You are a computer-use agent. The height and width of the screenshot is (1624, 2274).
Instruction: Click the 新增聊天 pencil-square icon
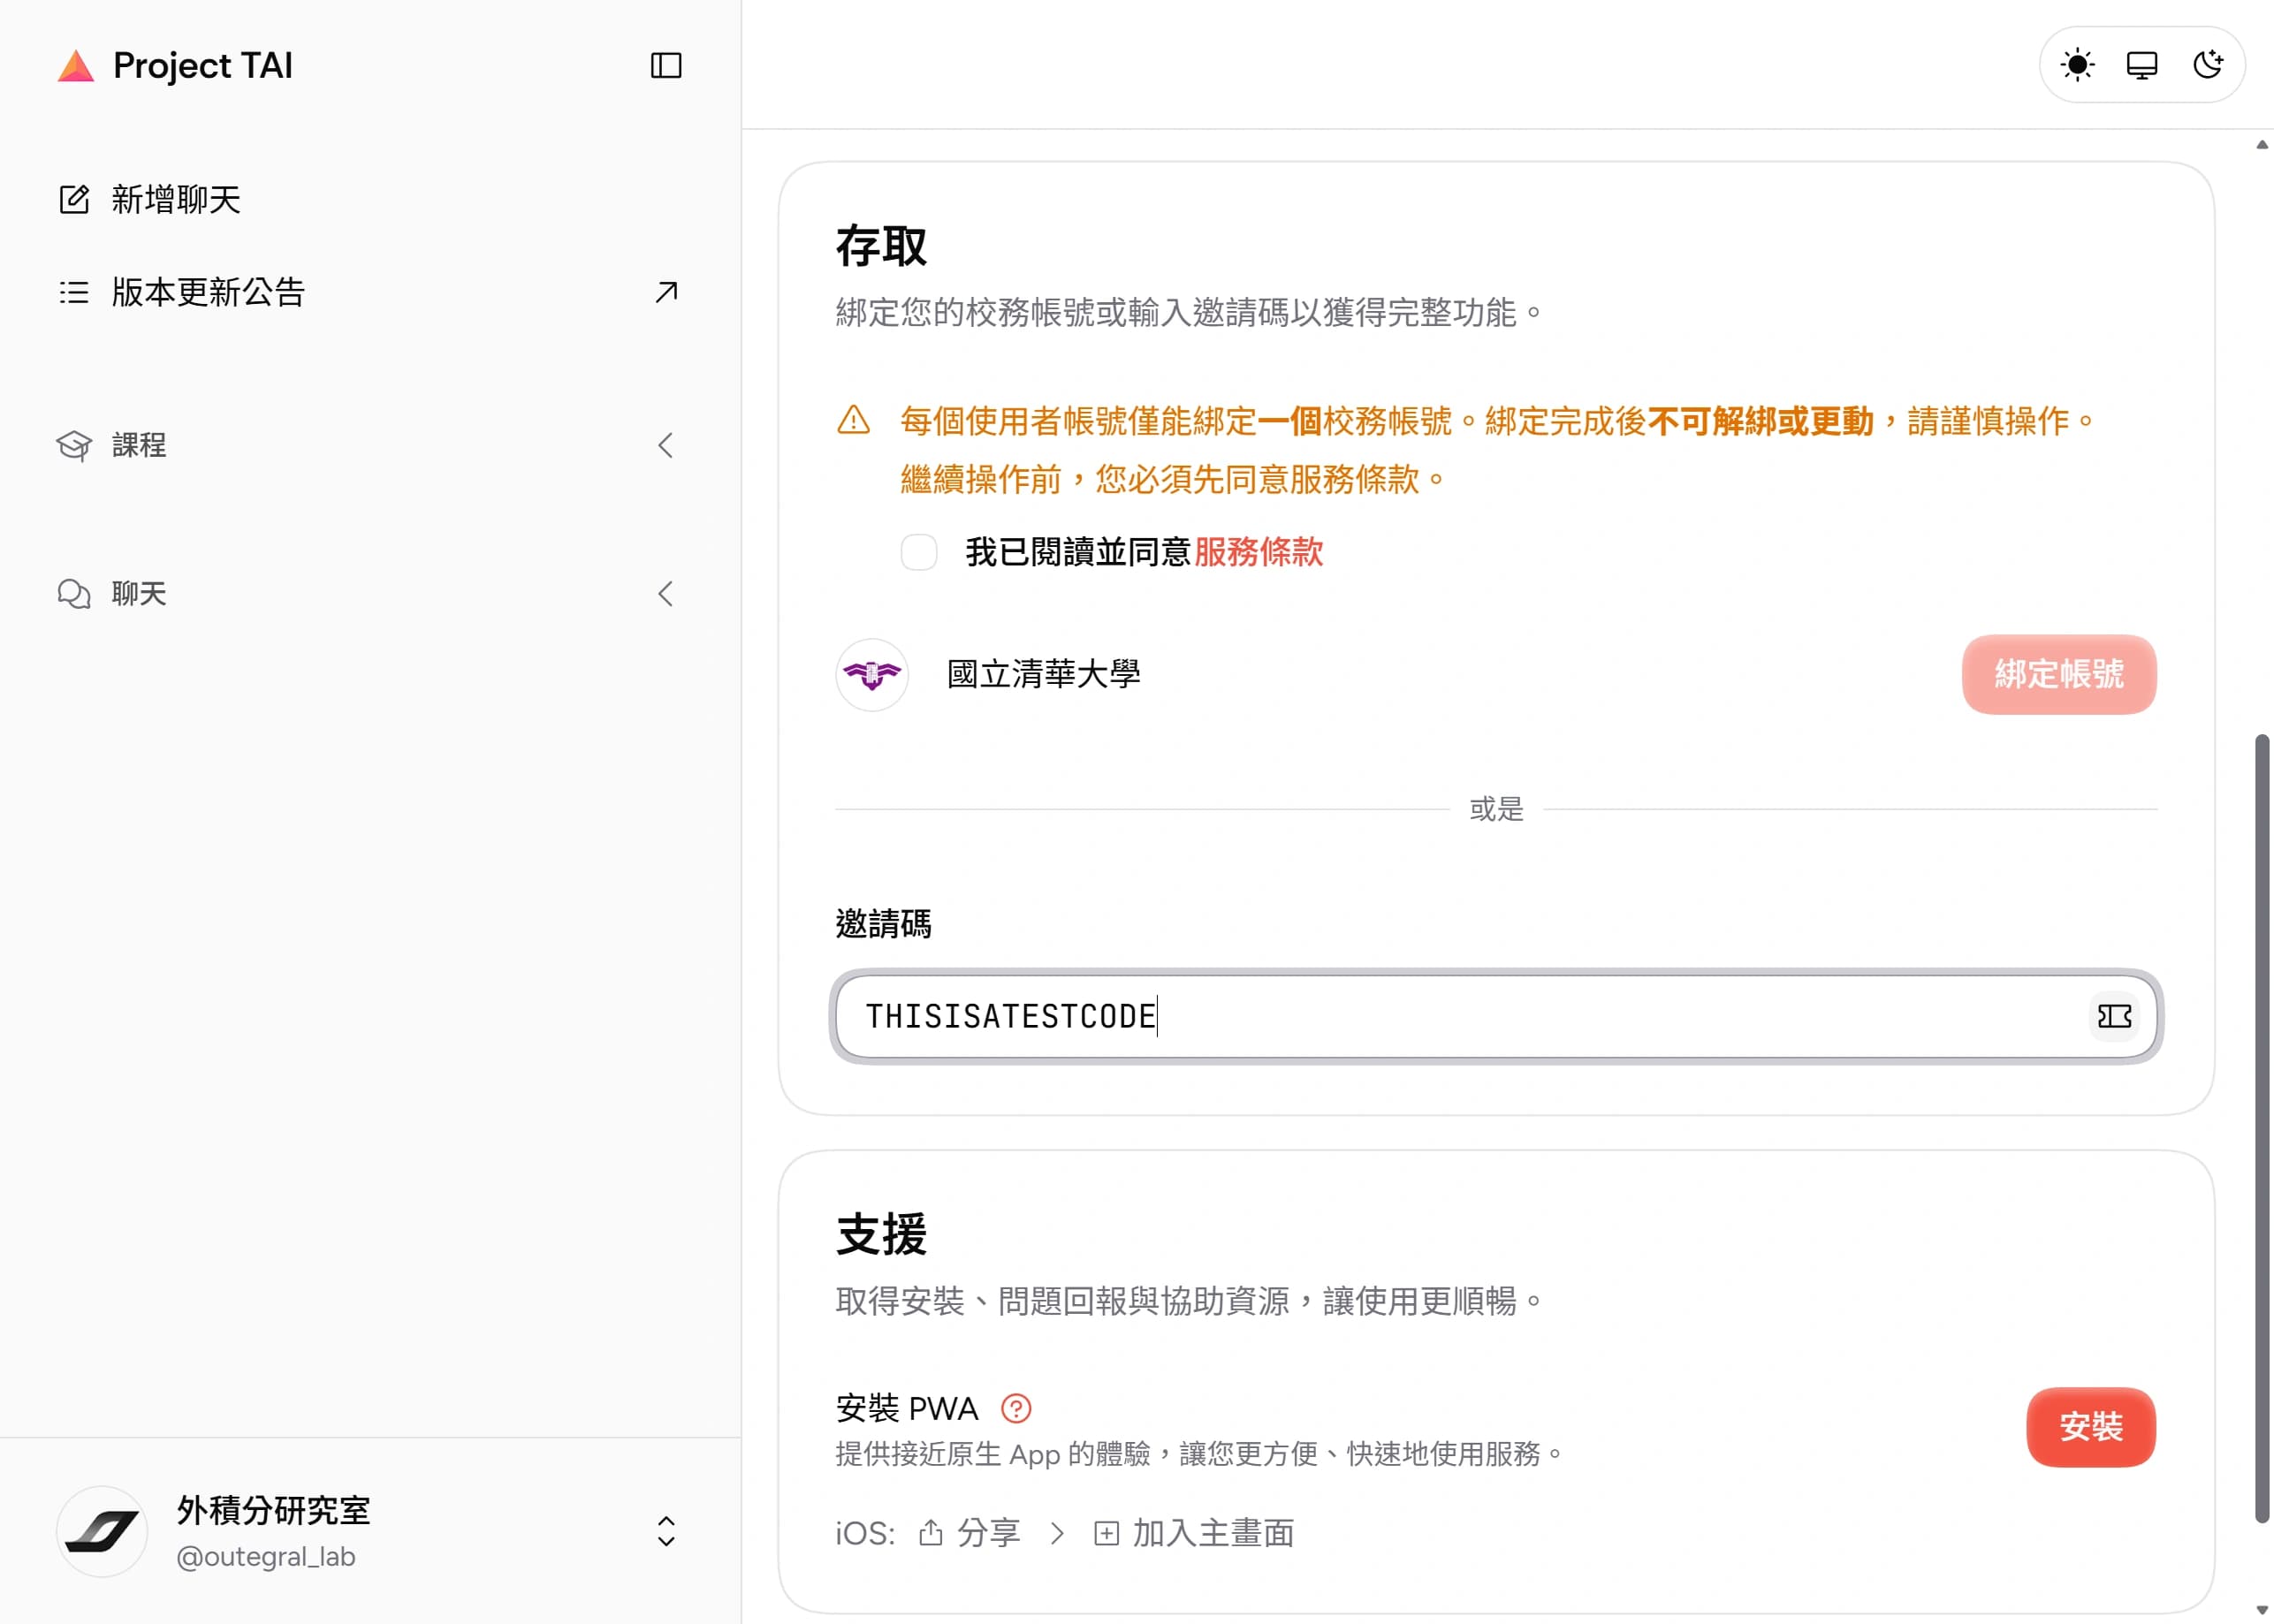(74, 199)
